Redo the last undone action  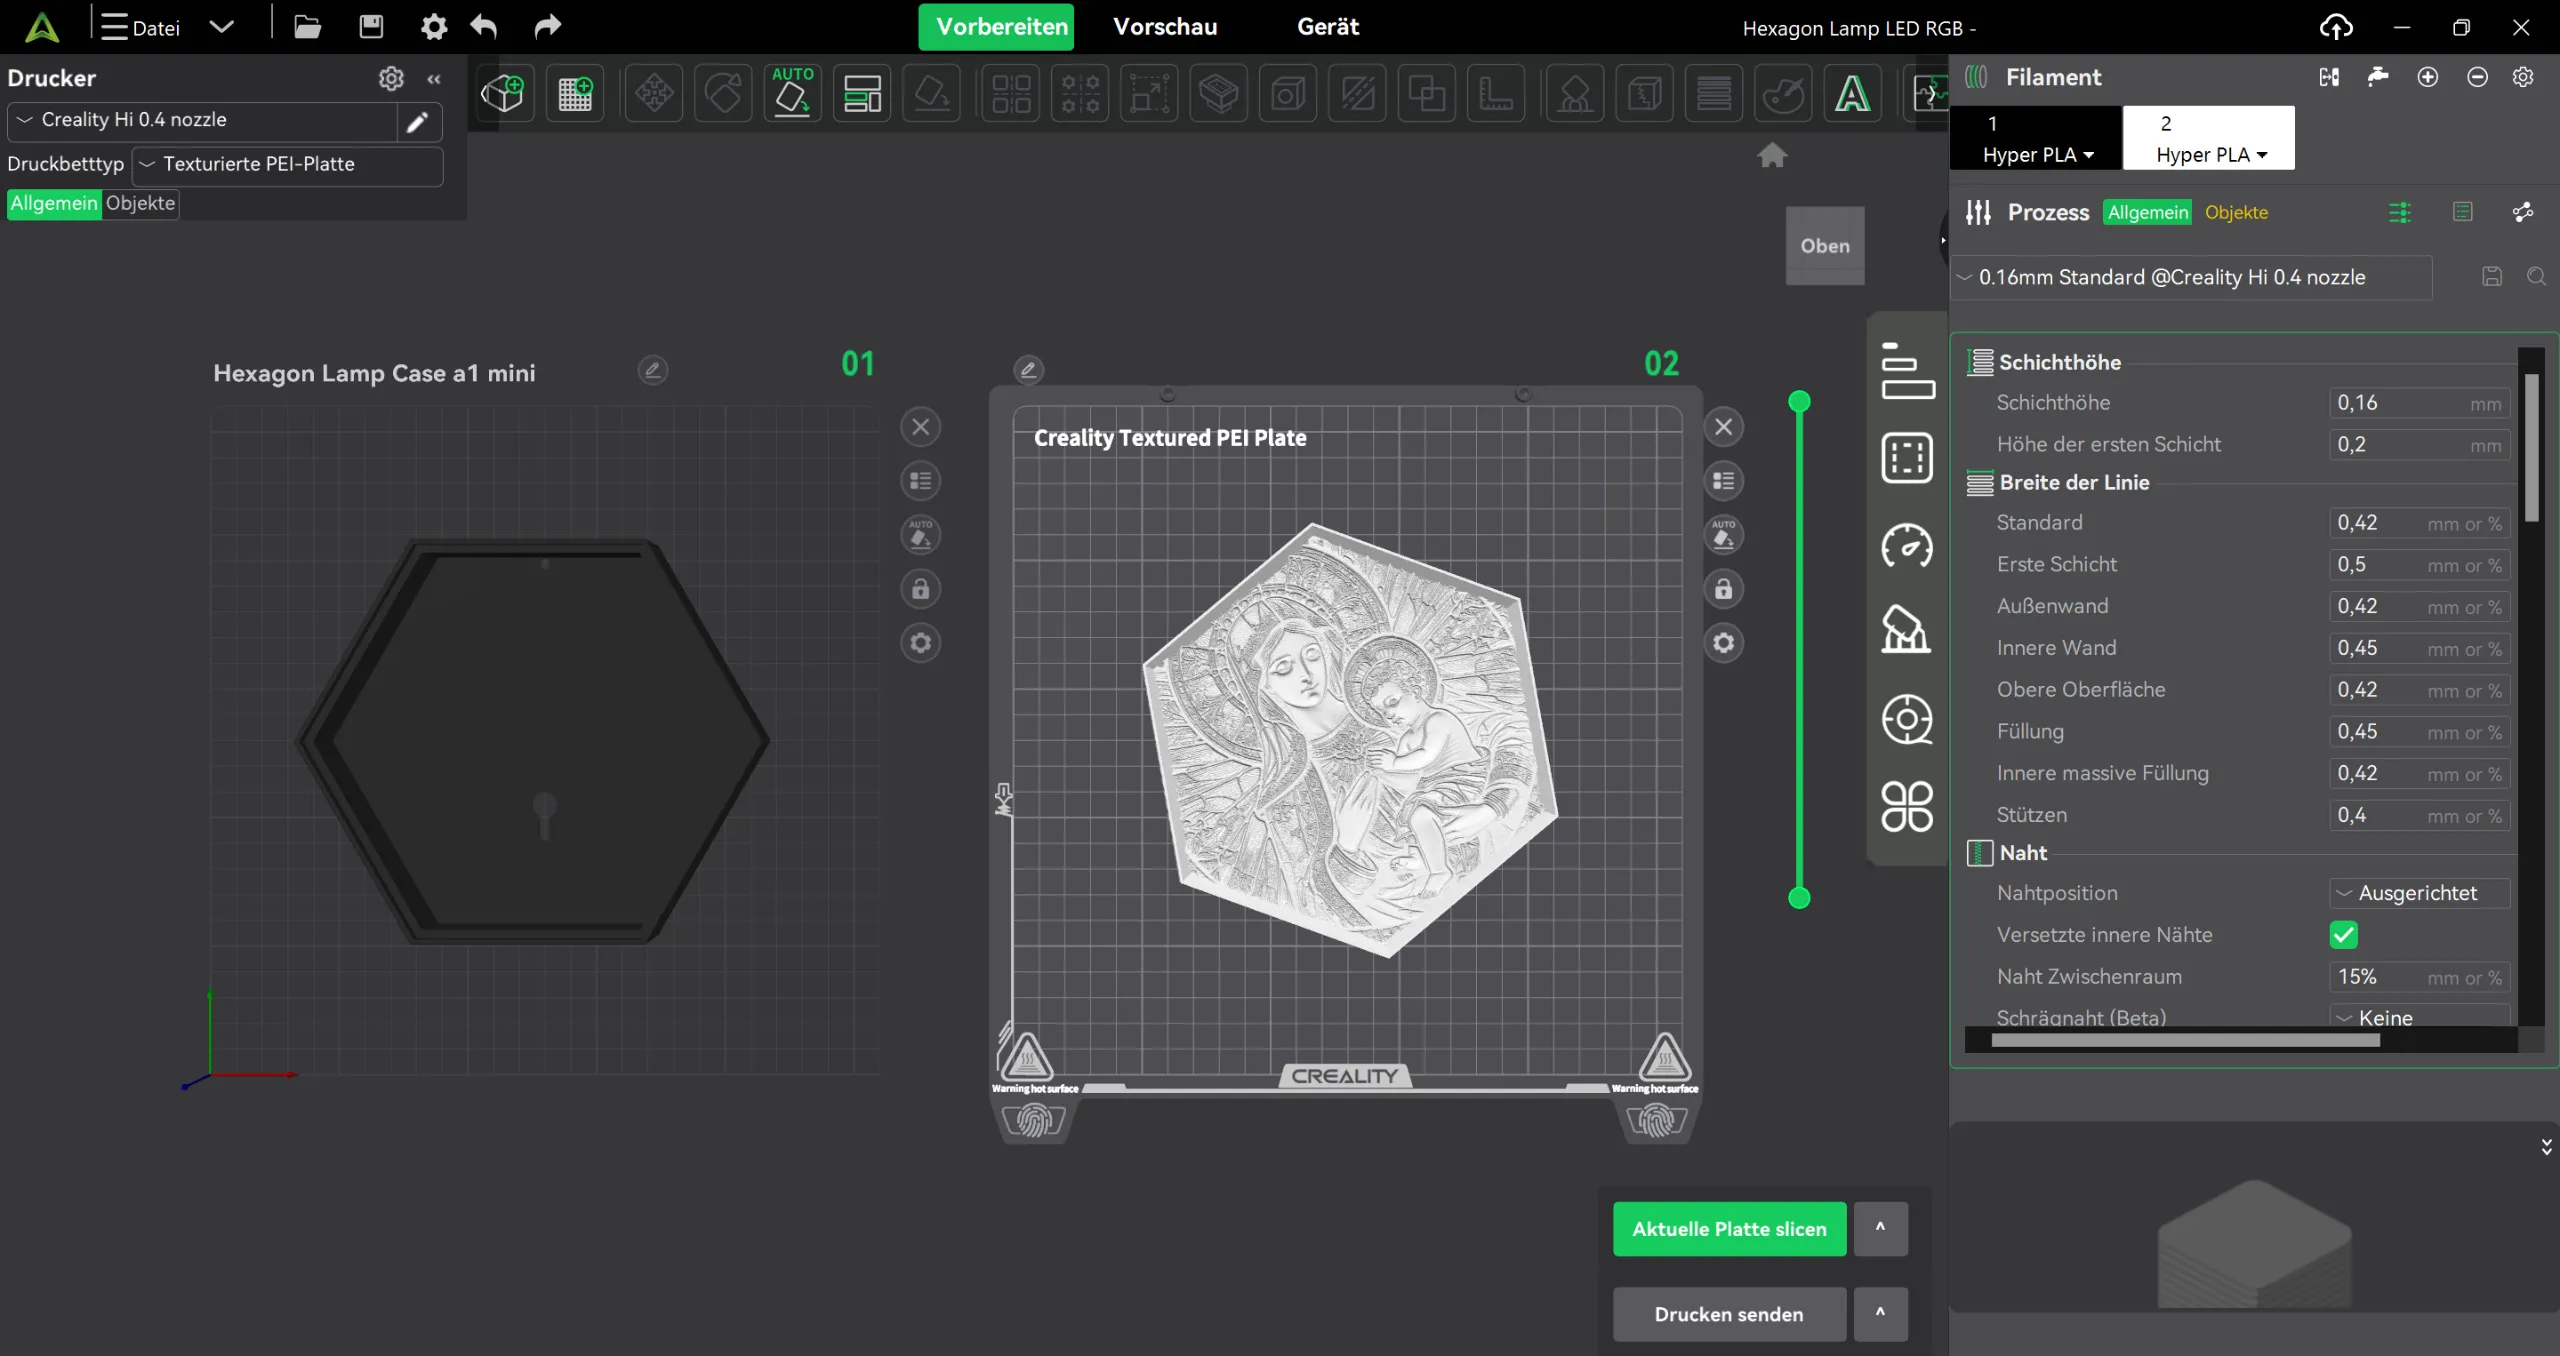coord(547,27)
